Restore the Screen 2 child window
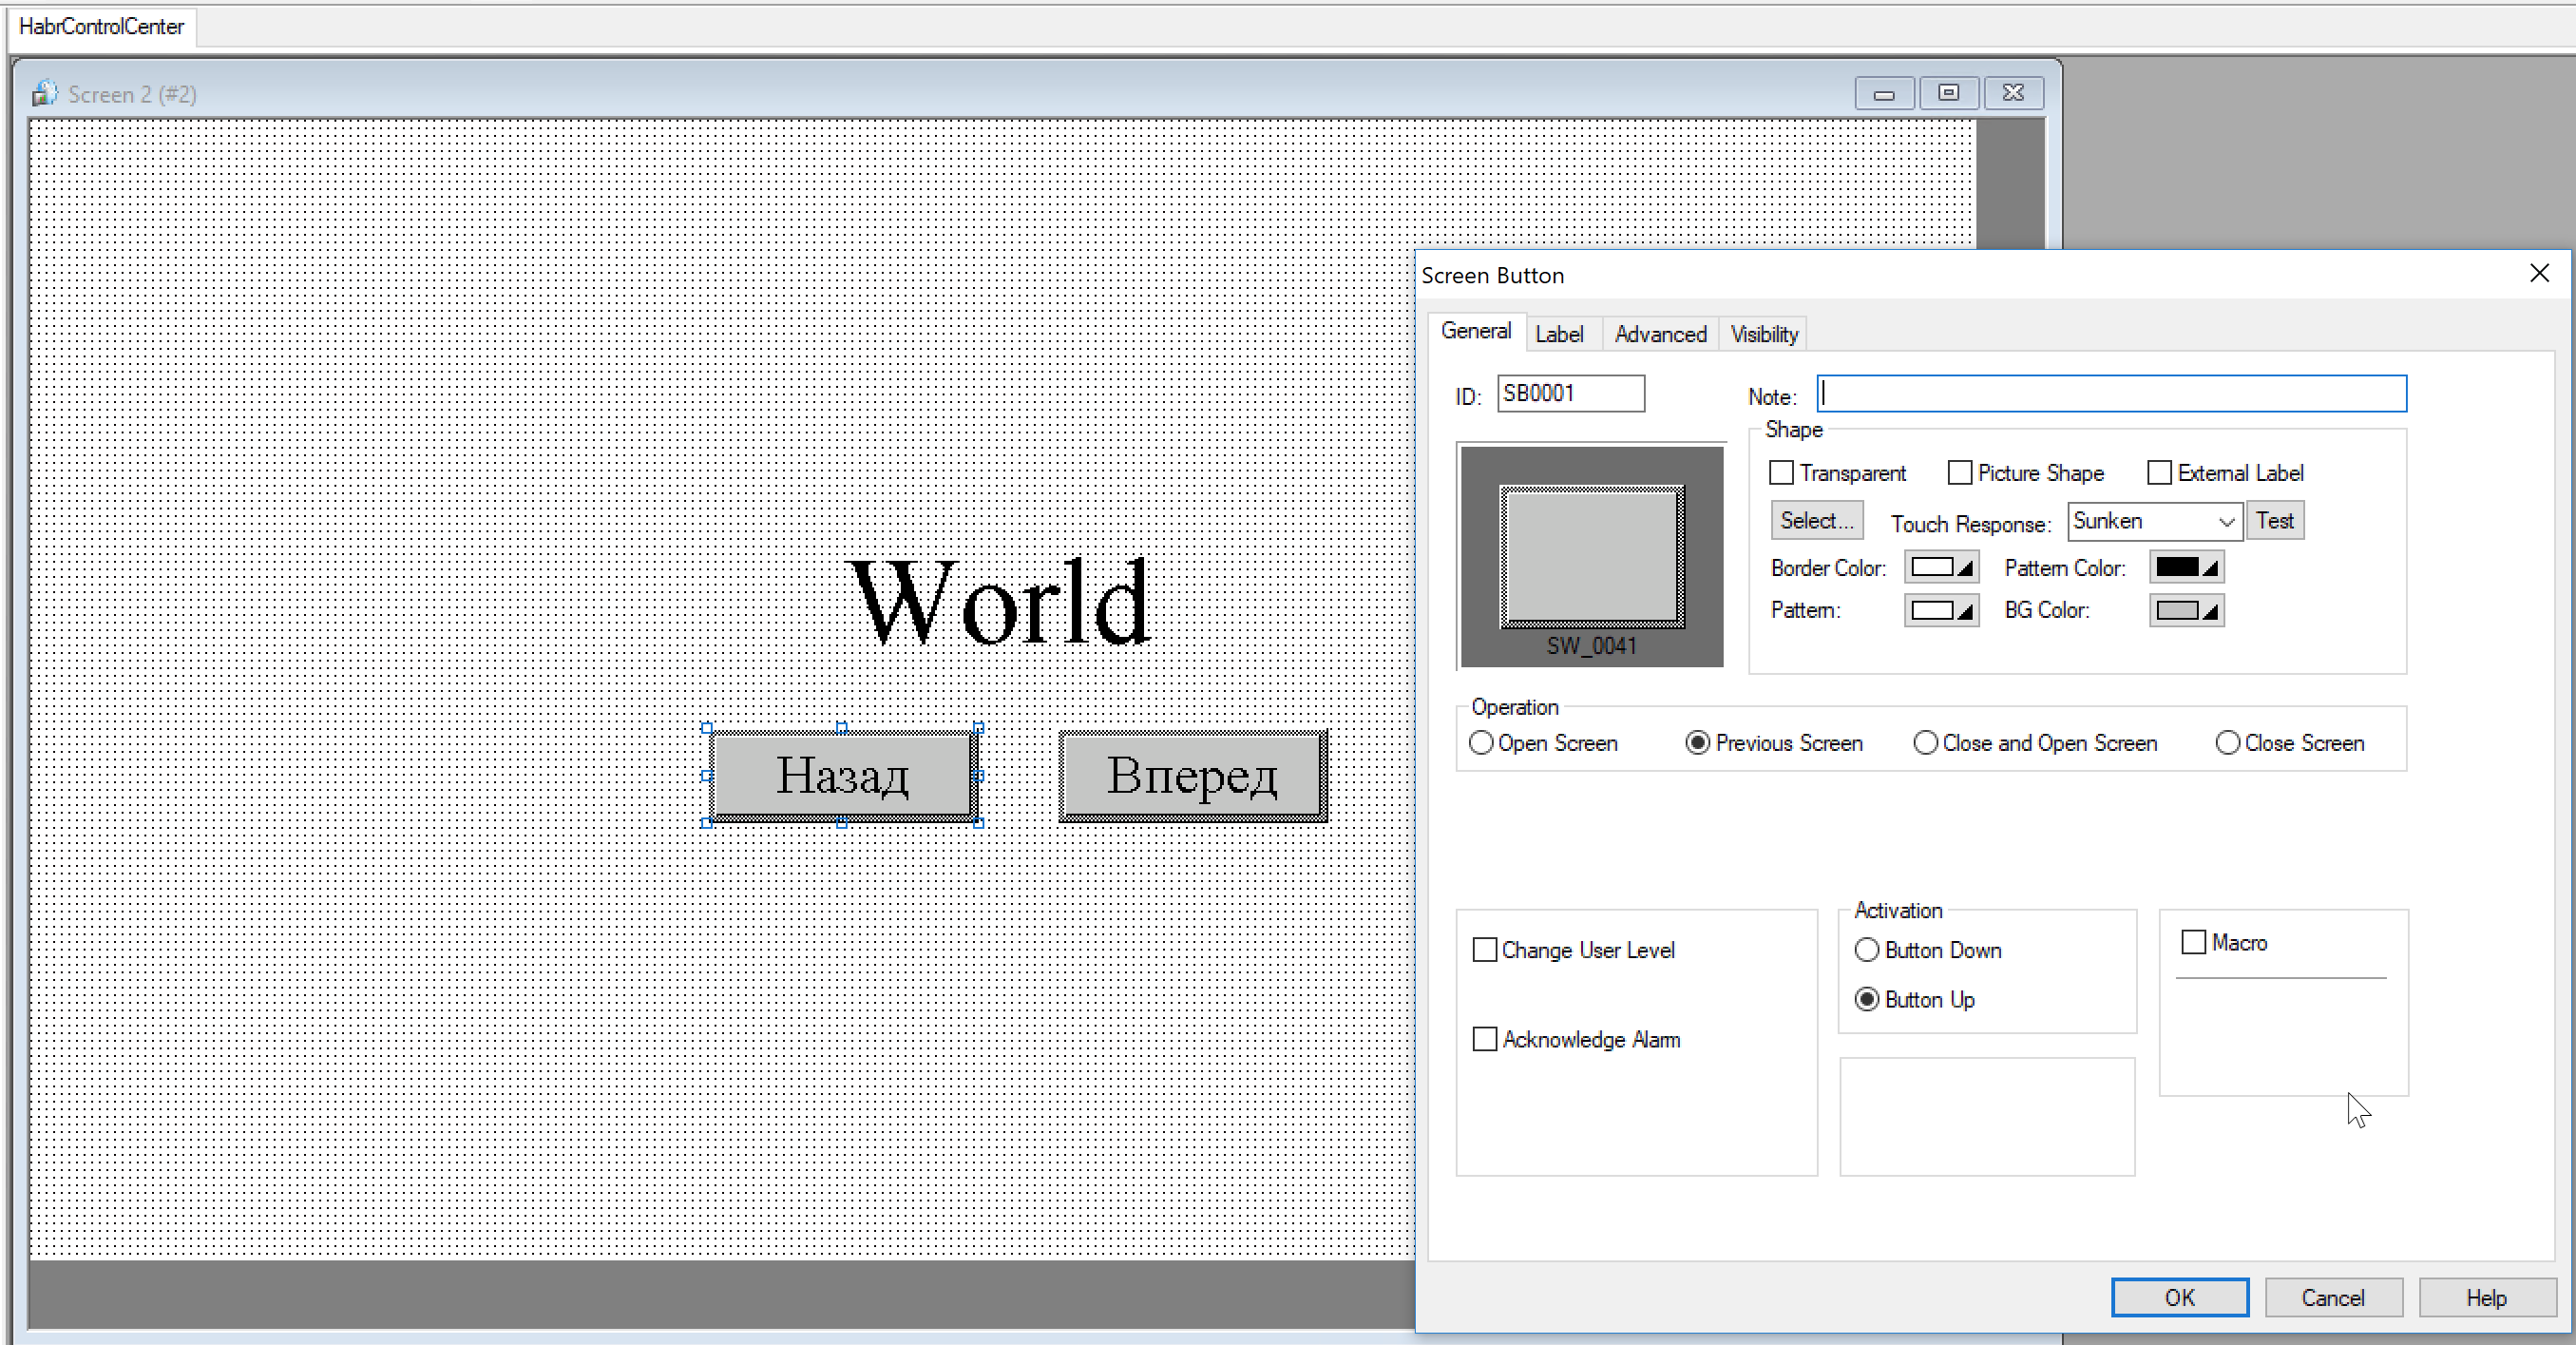Viewport: 2576px width, 1345px height. pos(1948,93)
